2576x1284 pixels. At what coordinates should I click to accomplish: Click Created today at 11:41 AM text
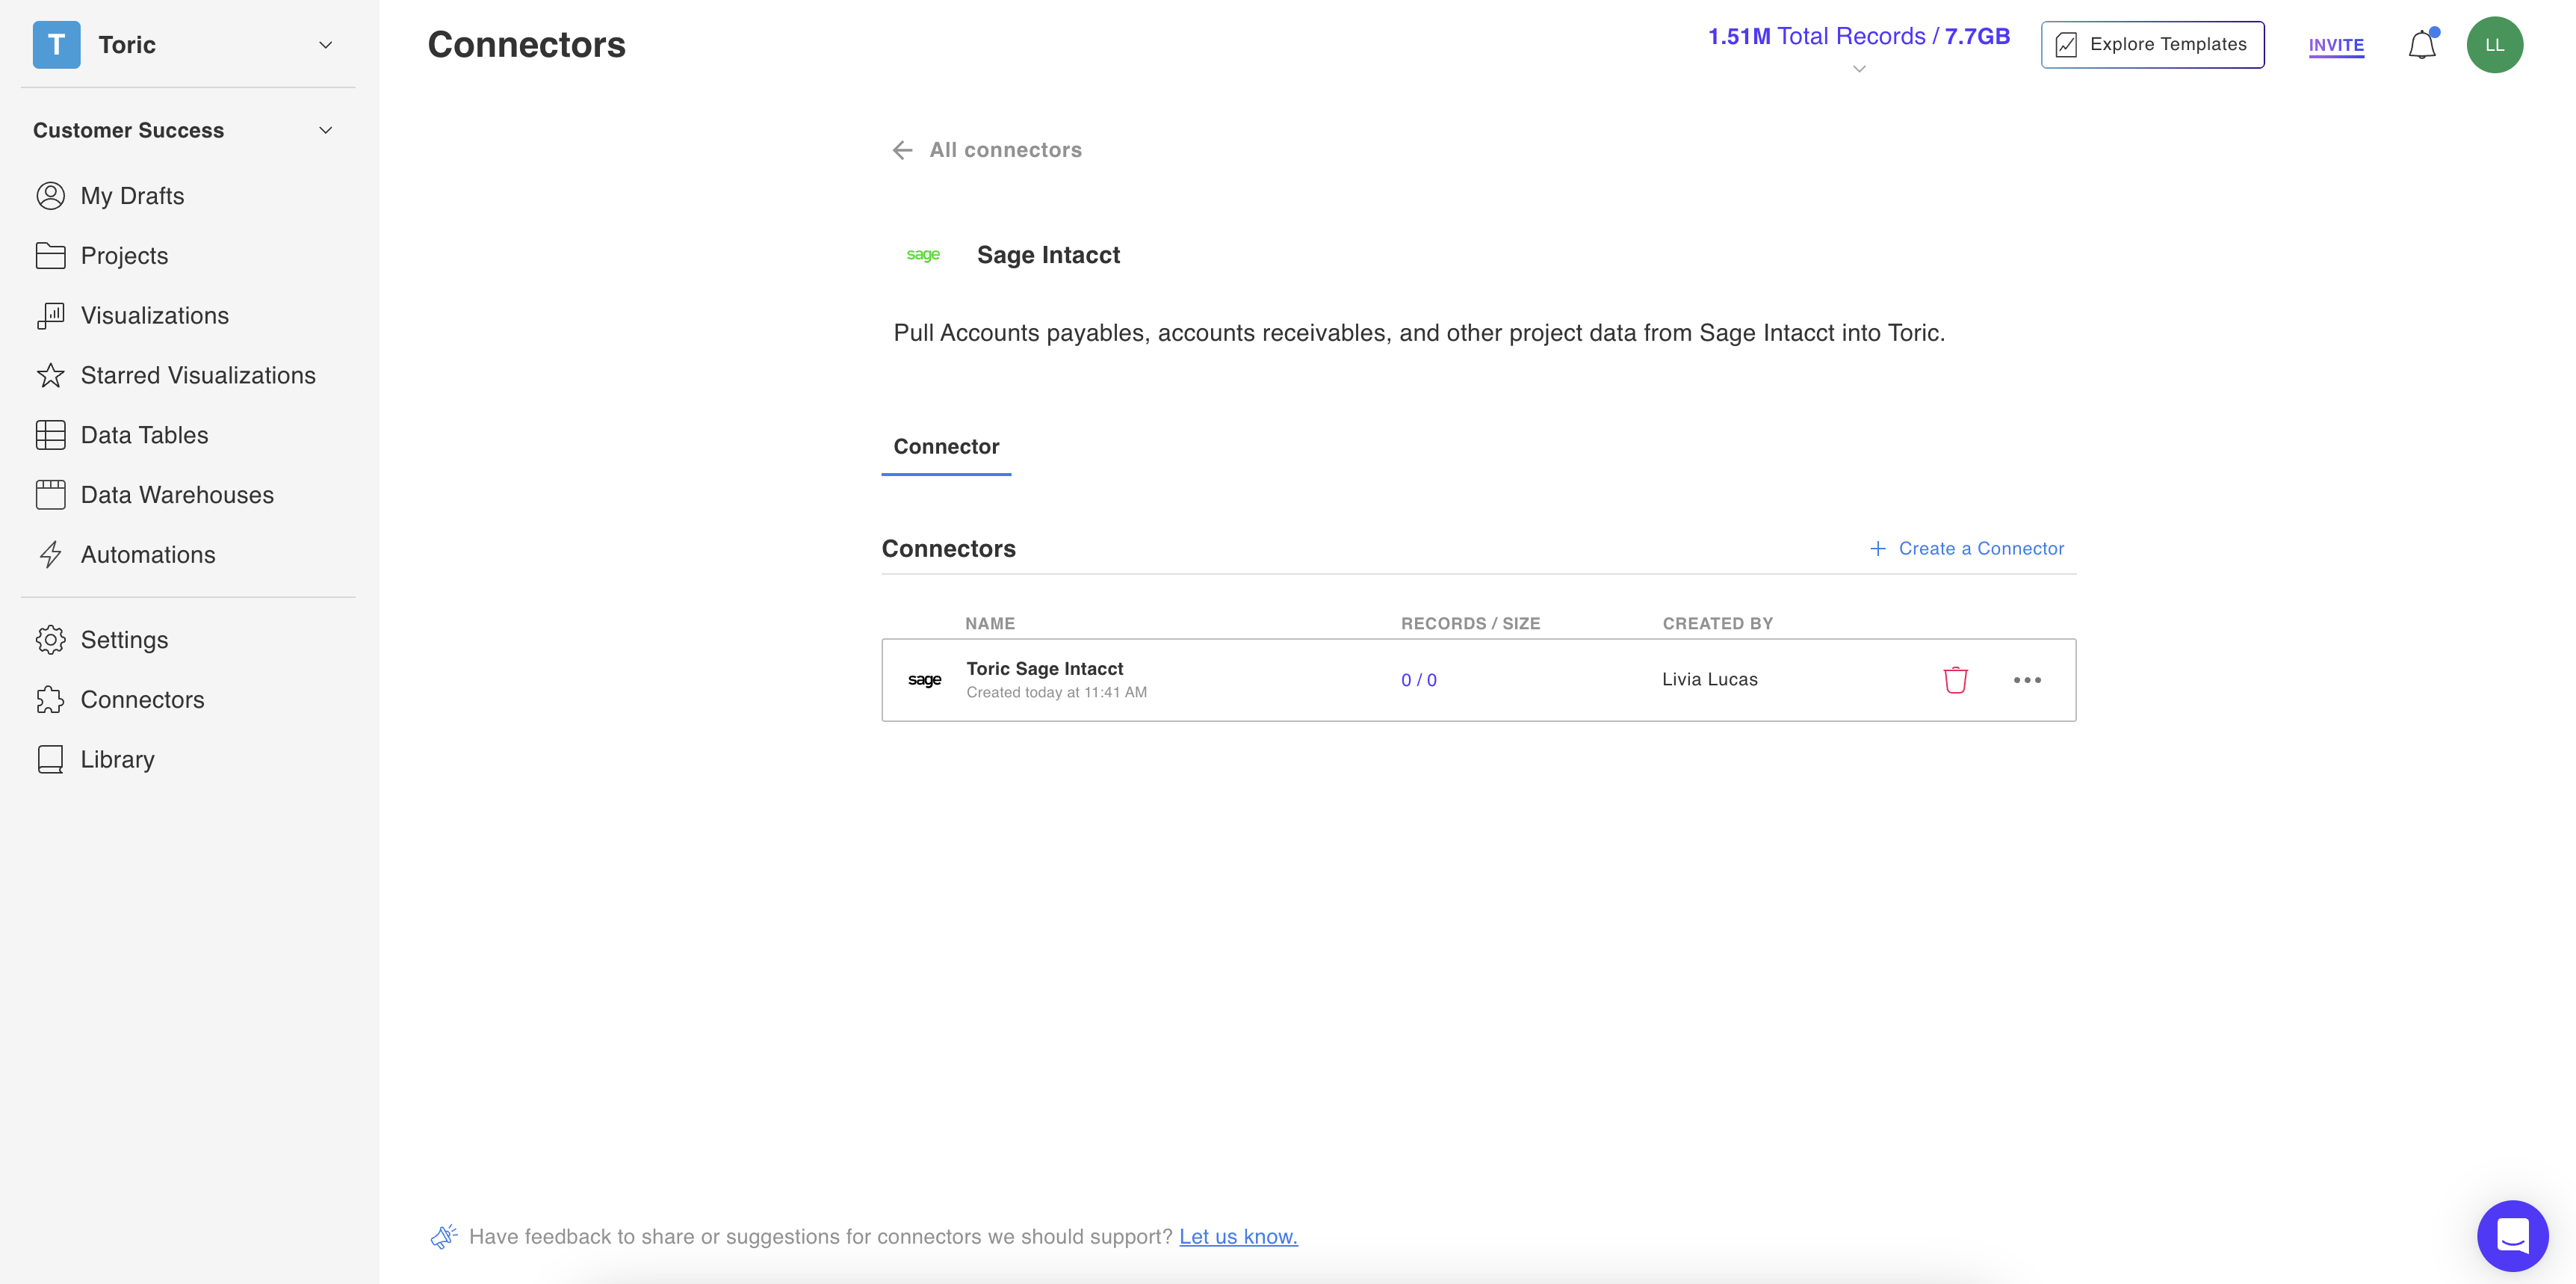1056,693
